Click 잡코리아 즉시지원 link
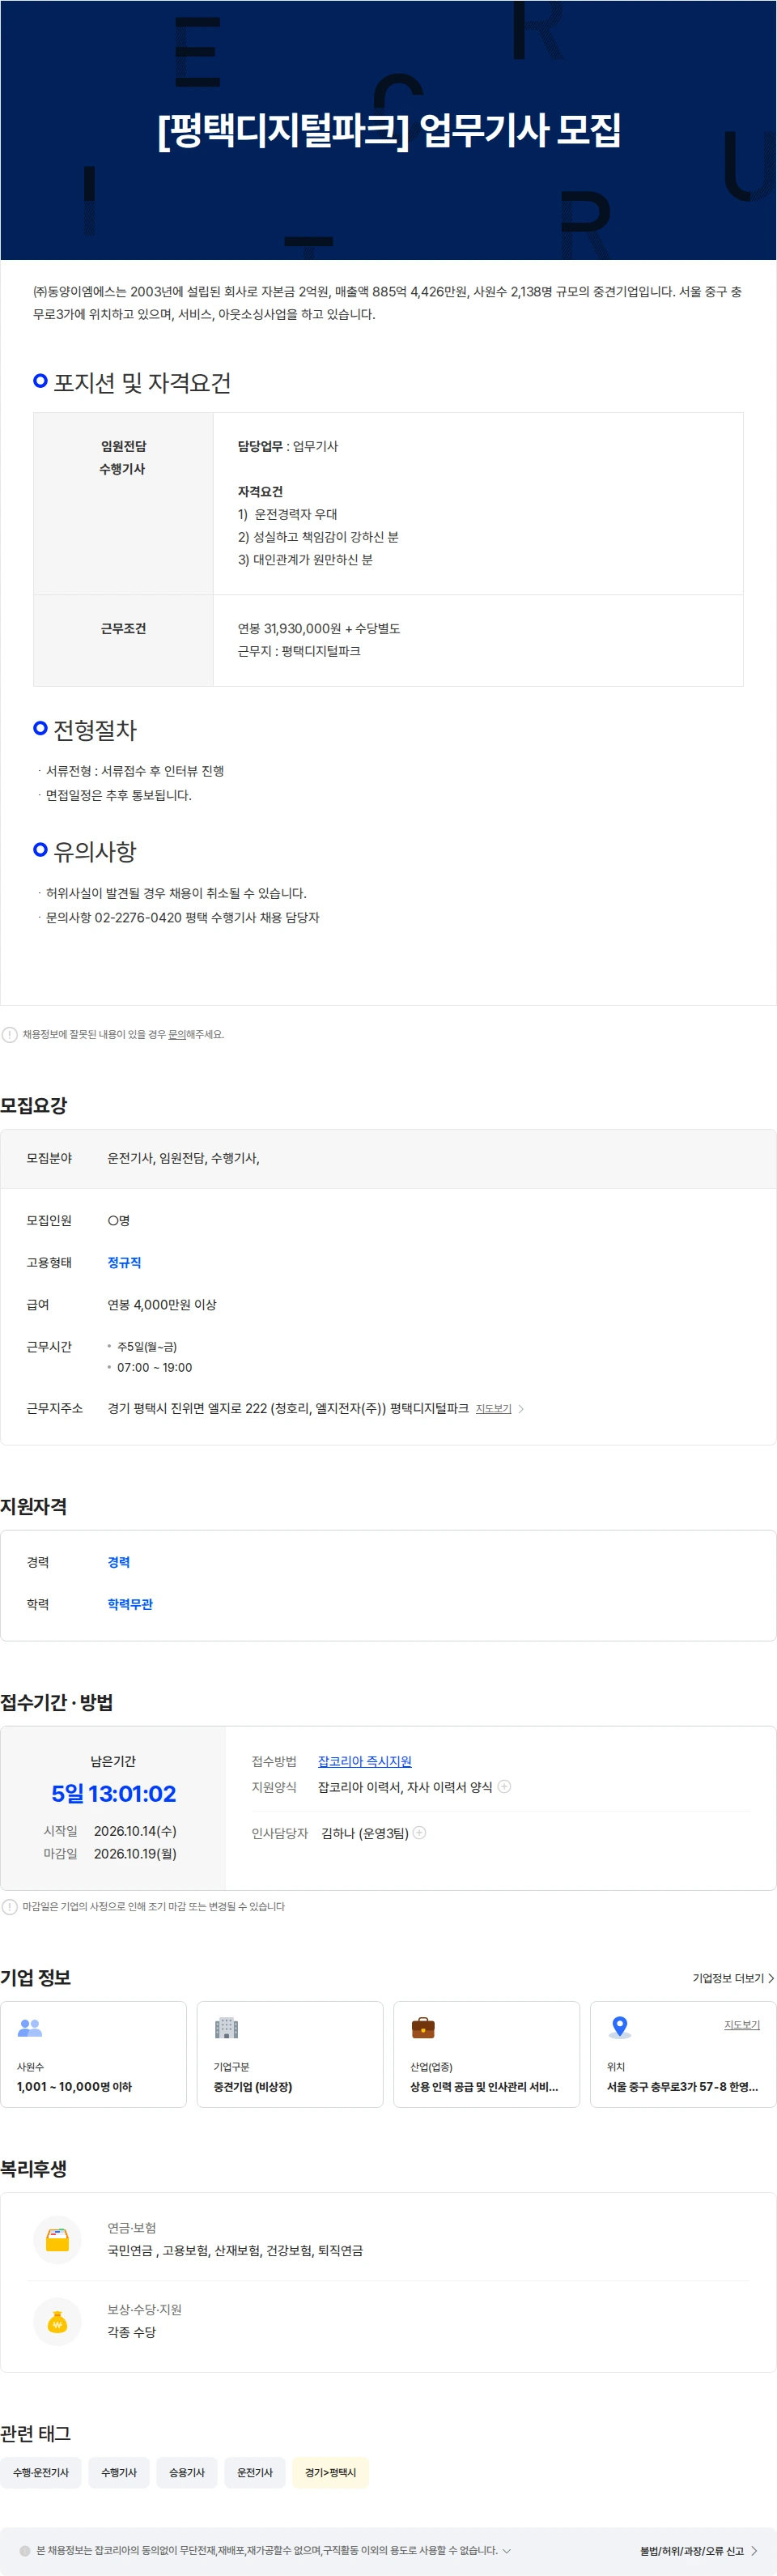The height and width of the screenshot is (2576, 777). (x=364, y=1761)
